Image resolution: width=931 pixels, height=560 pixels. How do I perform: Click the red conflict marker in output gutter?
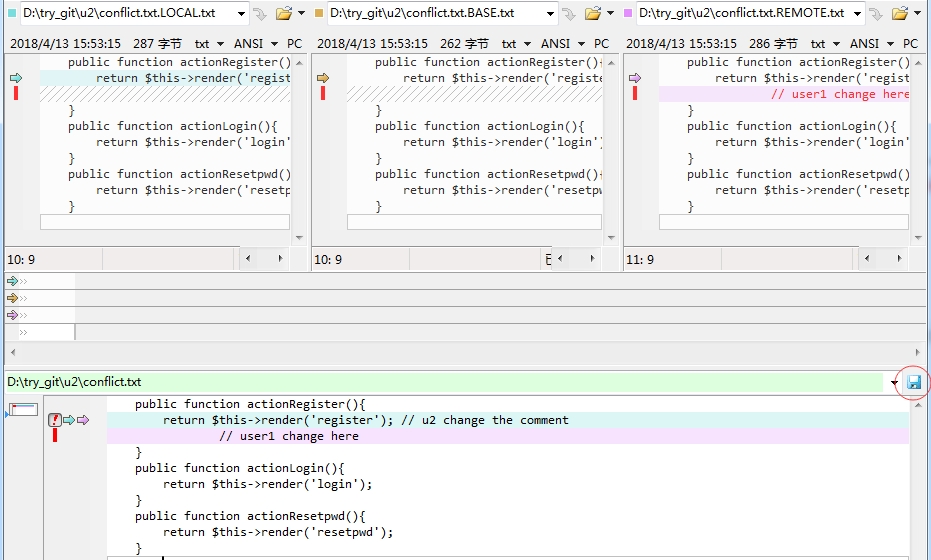click(x=55, y=420)
